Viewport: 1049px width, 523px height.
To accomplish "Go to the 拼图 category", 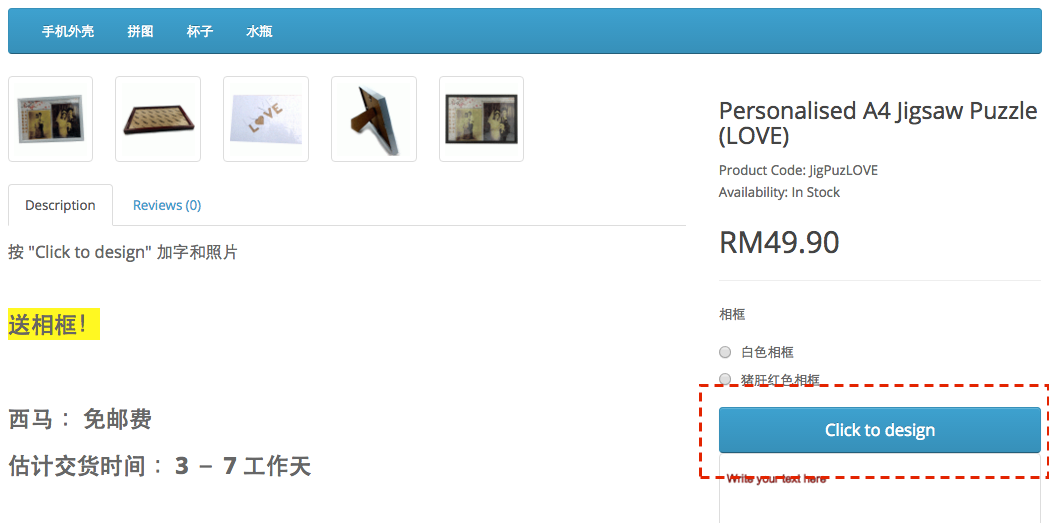I will click(x=140, y=31).
